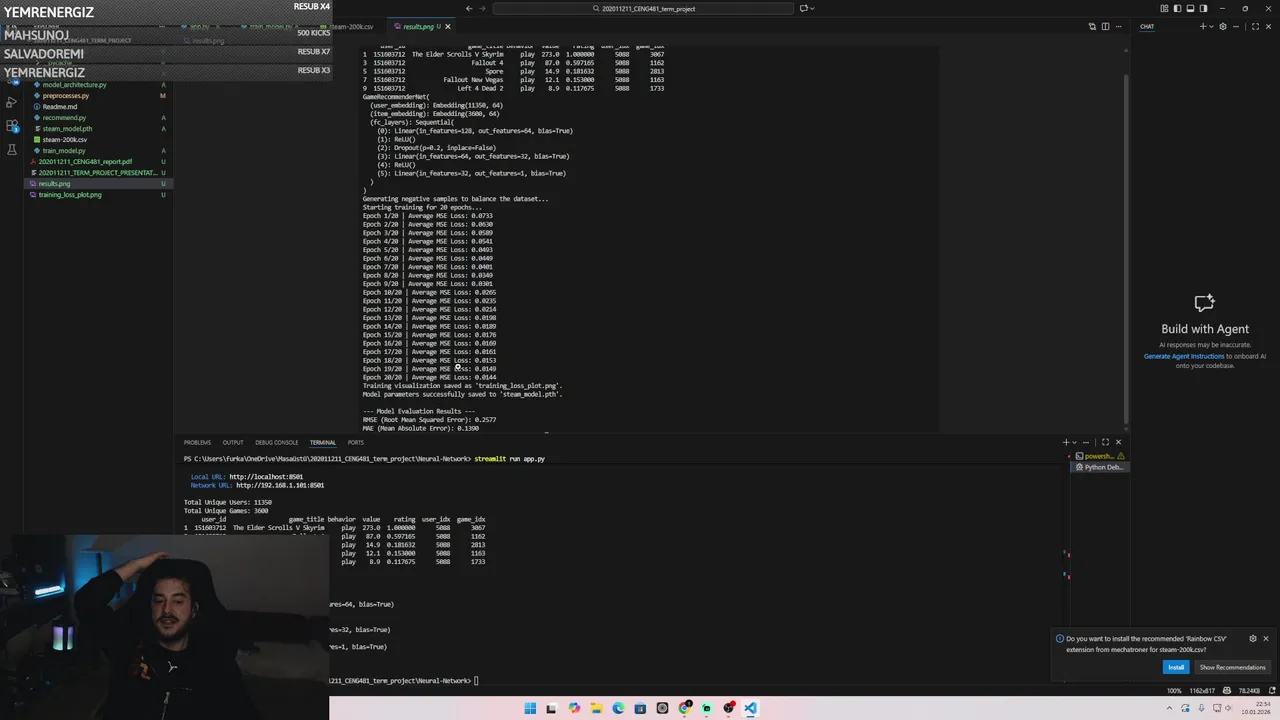
Task: Open the Run and Debug view
Action: tap(12, 103)
